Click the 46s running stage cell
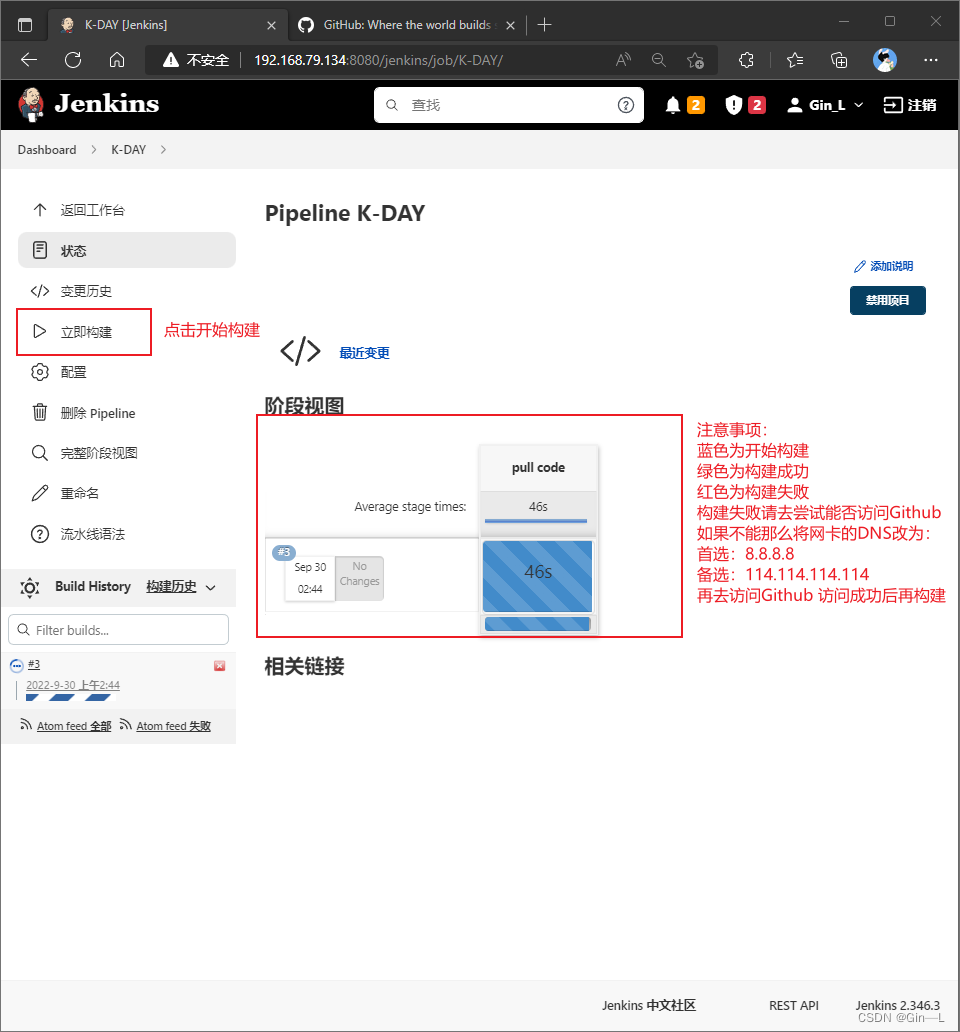 click(538, 577)
